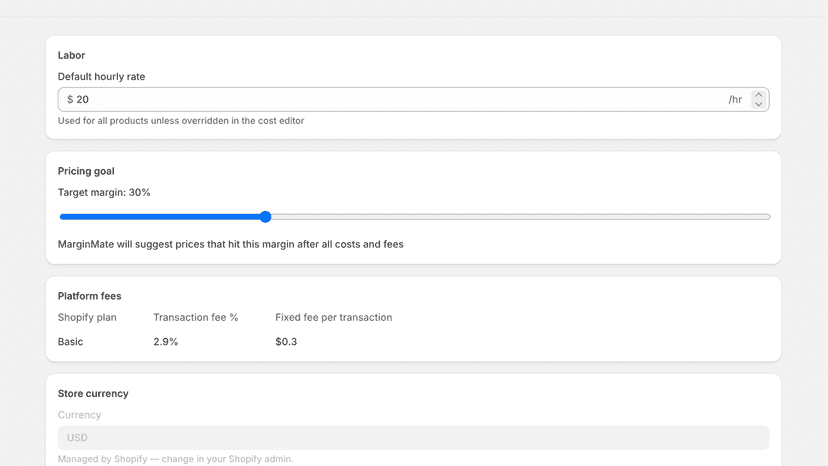This screenshot has width=828, height=466.
Task: Click the "$0.3" fixed fee value
Action: (x=286, y=342)
